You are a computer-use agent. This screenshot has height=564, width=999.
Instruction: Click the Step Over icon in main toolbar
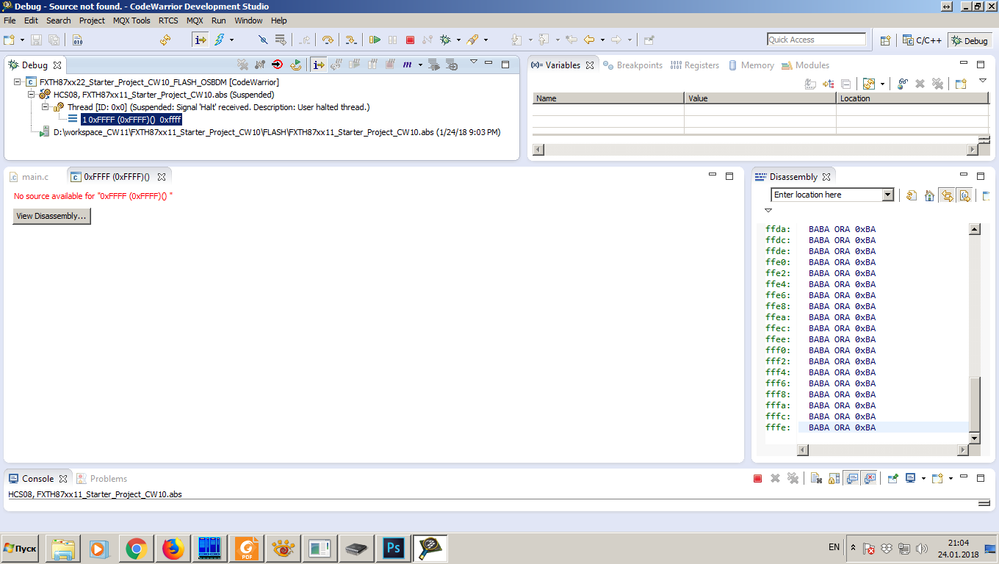click(327, 40)
